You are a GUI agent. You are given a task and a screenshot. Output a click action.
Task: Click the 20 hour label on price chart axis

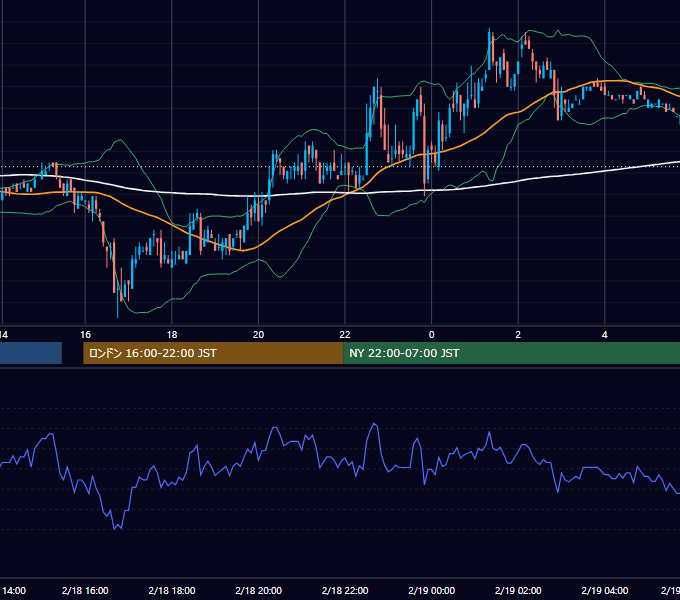point(258,335)
